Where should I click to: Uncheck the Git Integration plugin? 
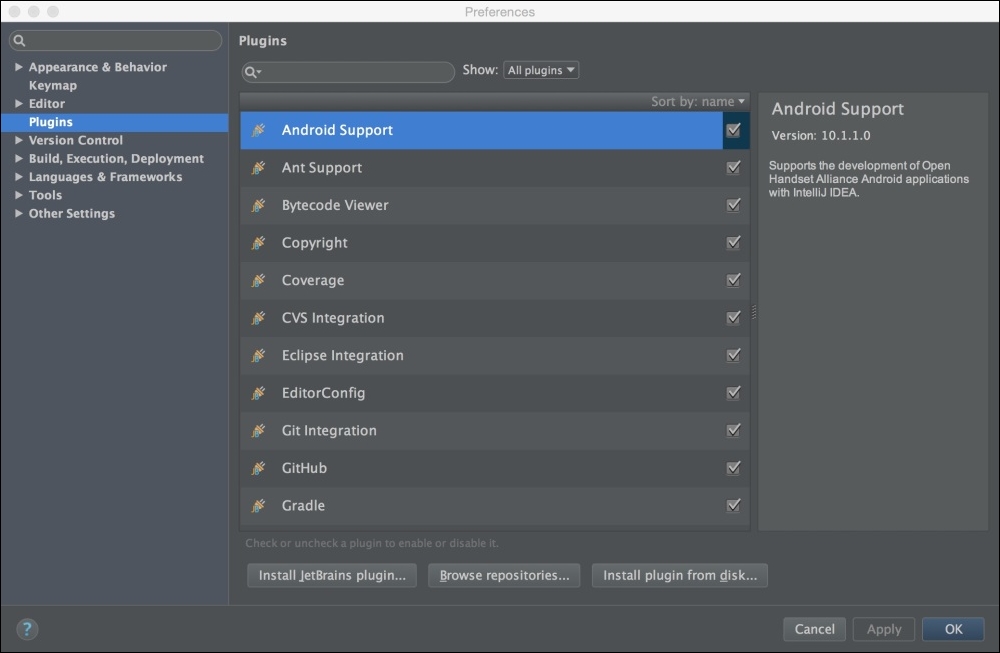tap(733, 431)
